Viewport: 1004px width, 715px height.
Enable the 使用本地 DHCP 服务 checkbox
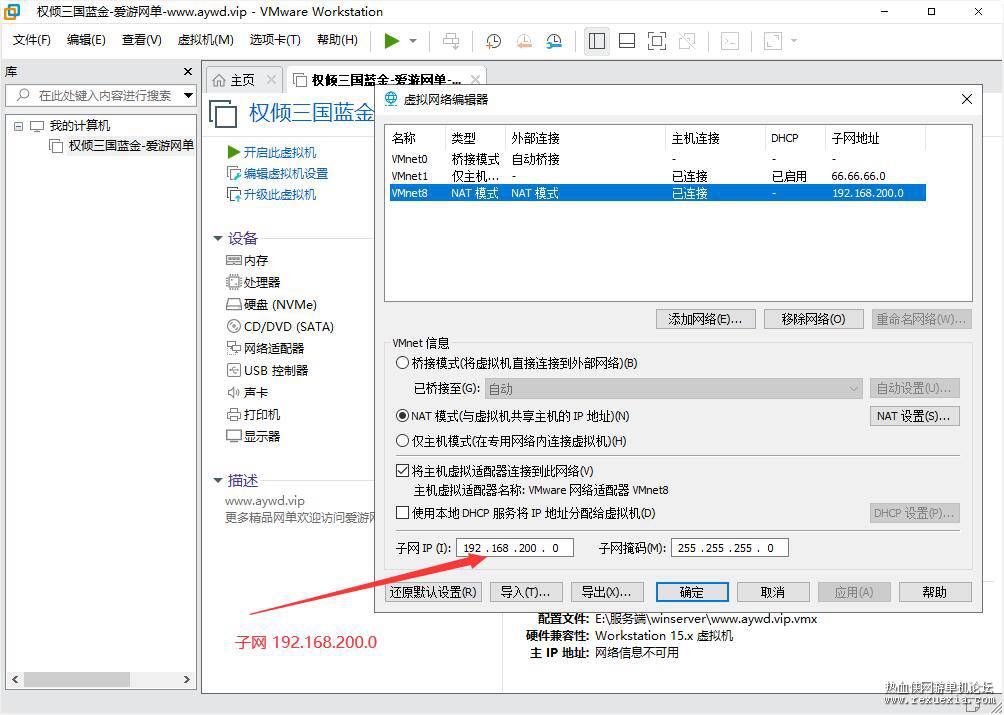point(402,513)
